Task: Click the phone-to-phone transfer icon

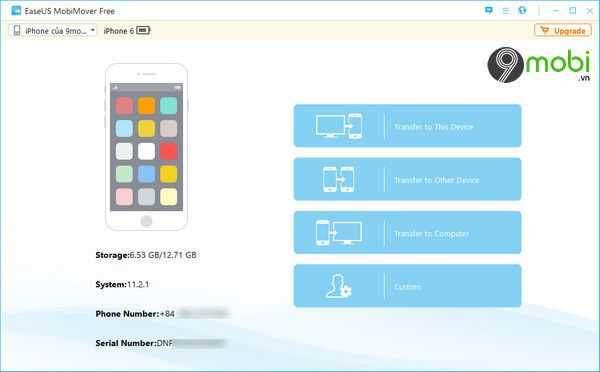Action: pos(339,179)
